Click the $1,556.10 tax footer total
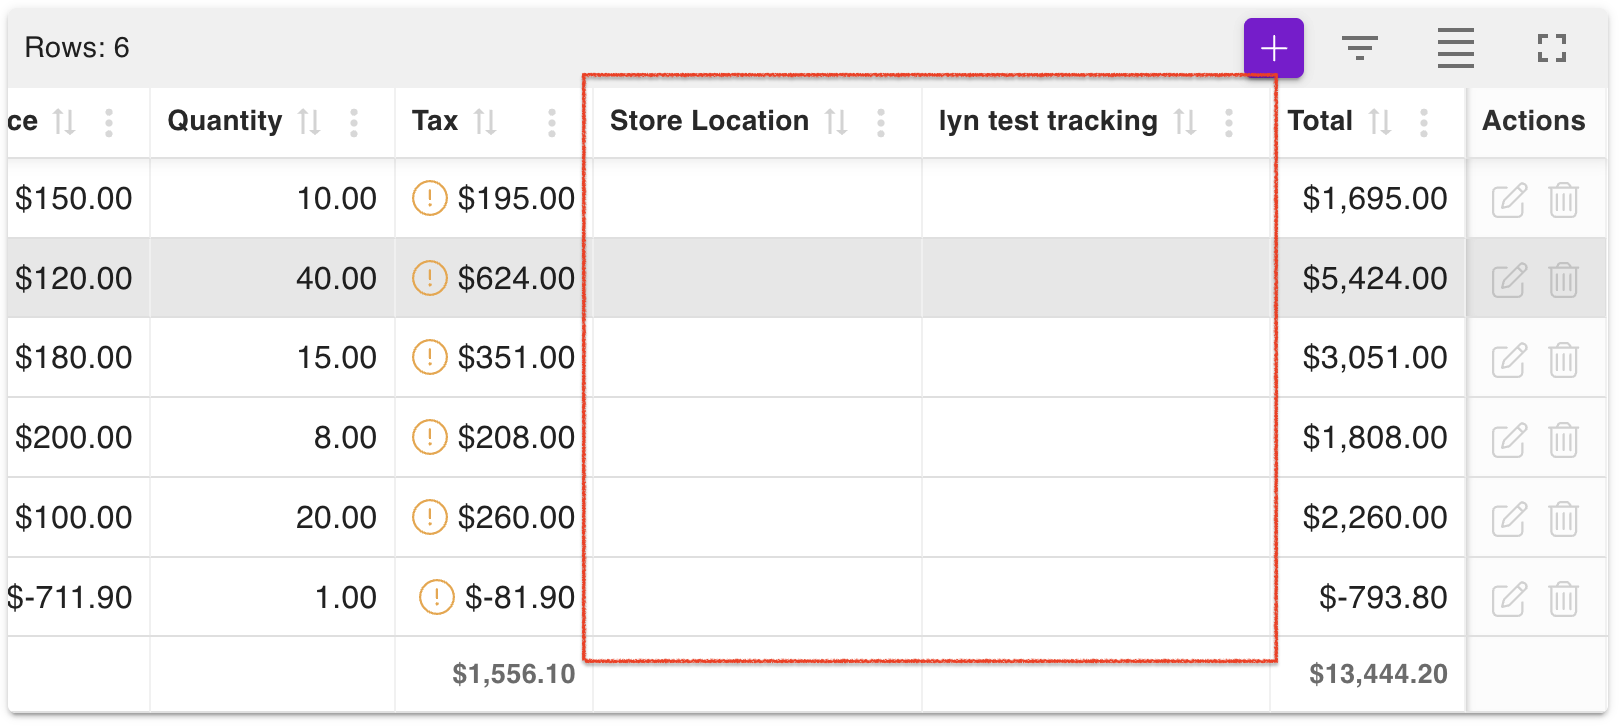The image size is (1620, 728). point(514,674)
